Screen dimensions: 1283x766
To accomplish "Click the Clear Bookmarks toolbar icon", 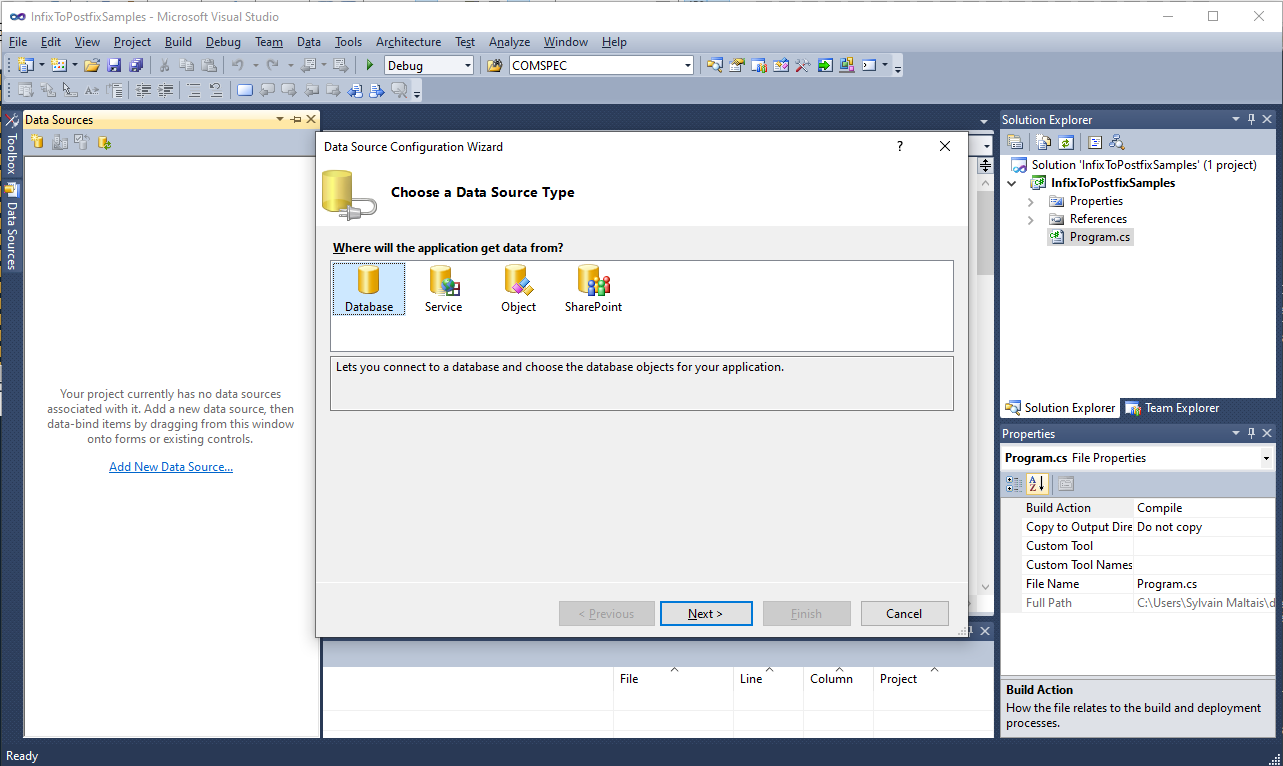I will tap(399, 90).
